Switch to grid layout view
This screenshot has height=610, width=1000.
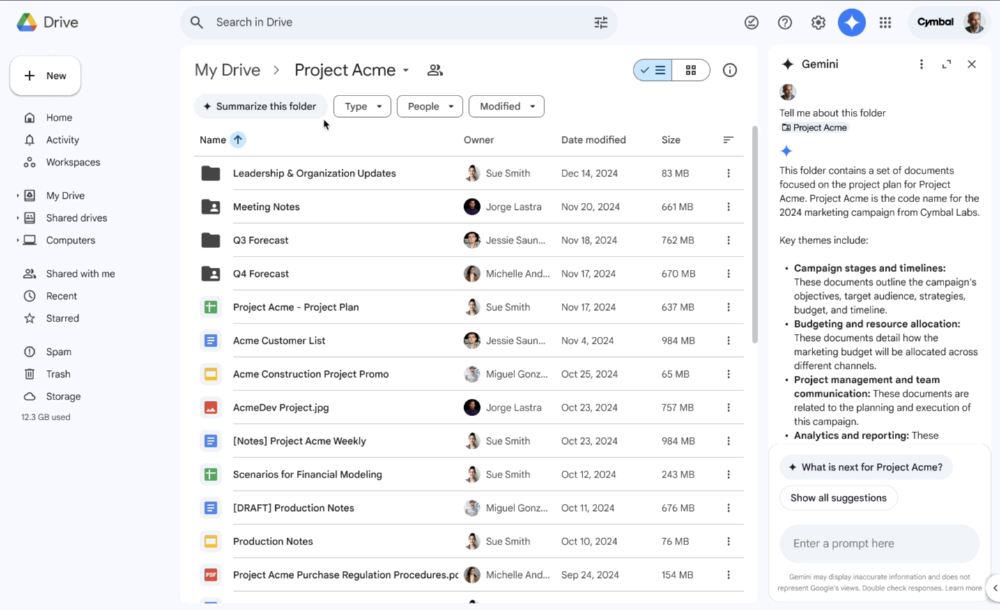click(x=691, y=70)
